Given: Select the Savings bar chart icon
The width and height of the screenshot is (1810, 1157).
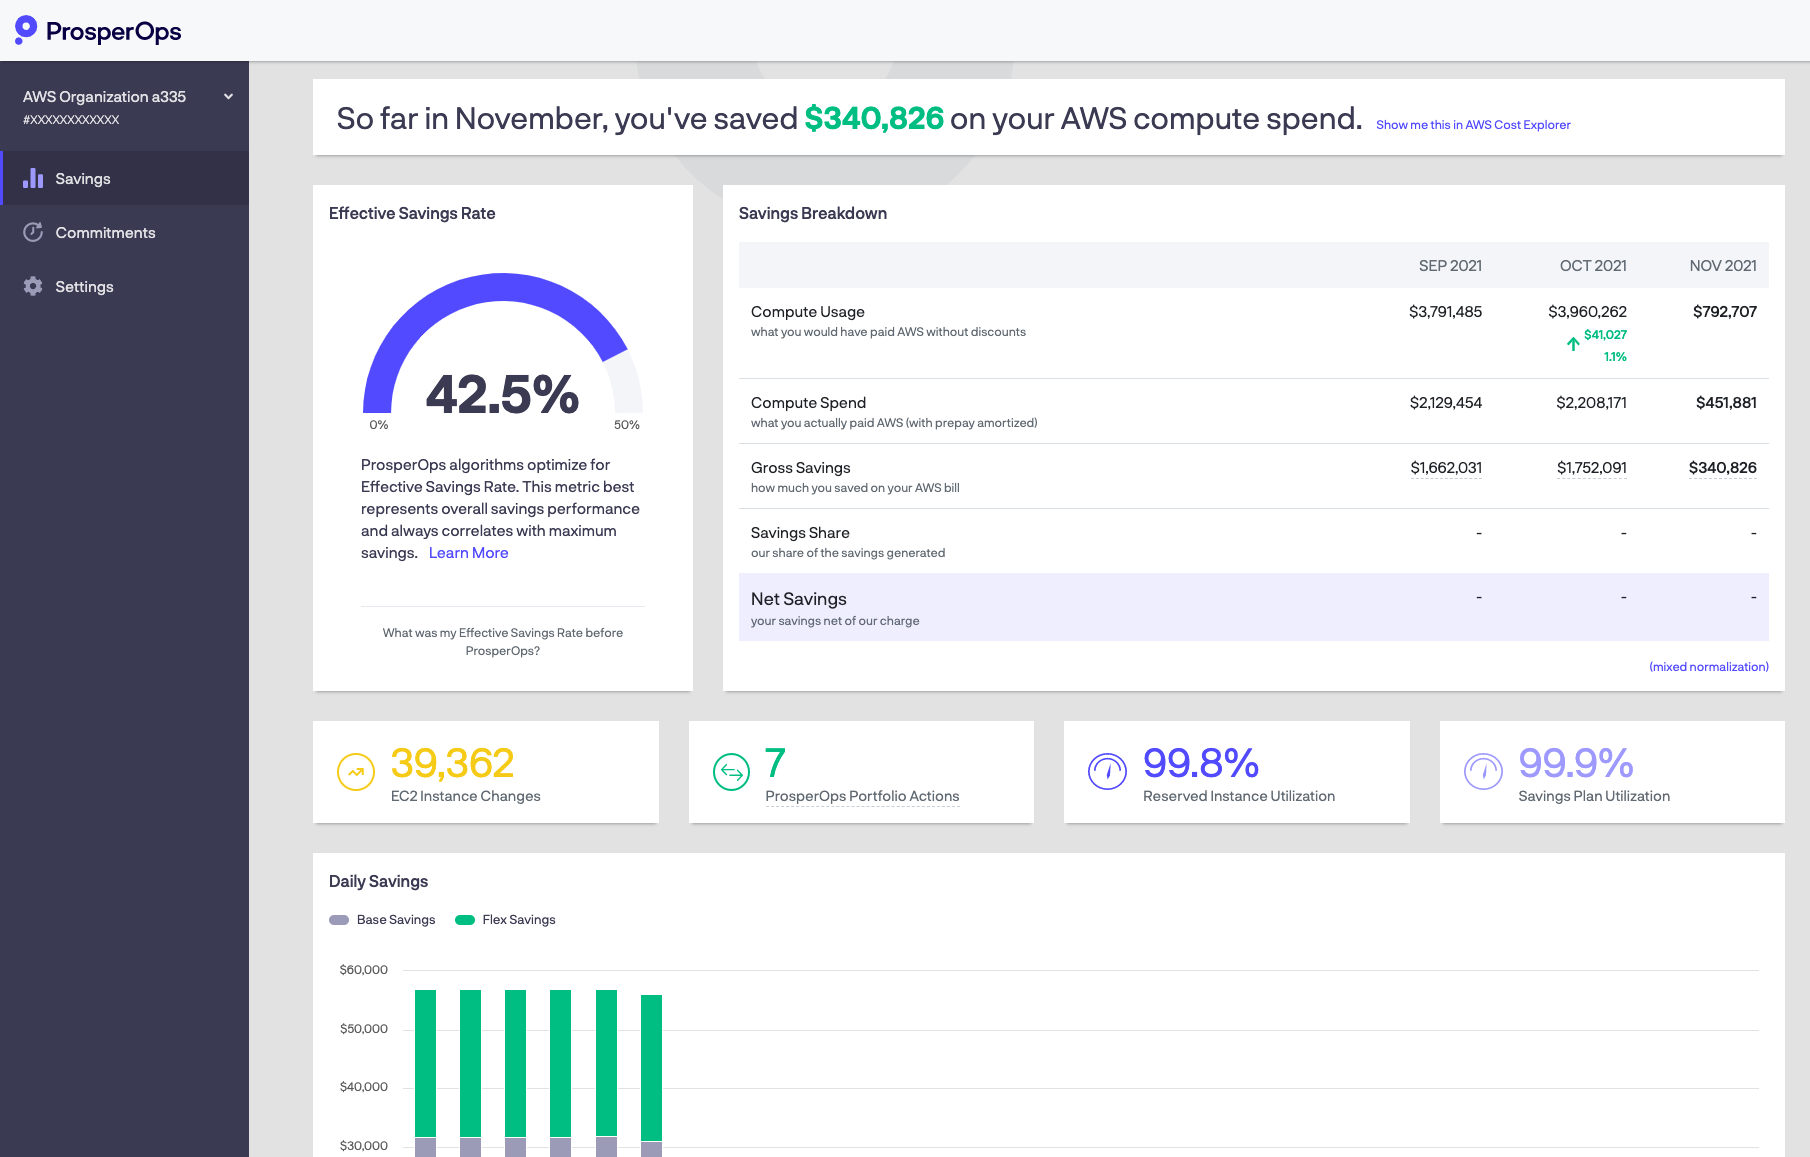Looking at the screenshot, I should click(x=33, y=178).
